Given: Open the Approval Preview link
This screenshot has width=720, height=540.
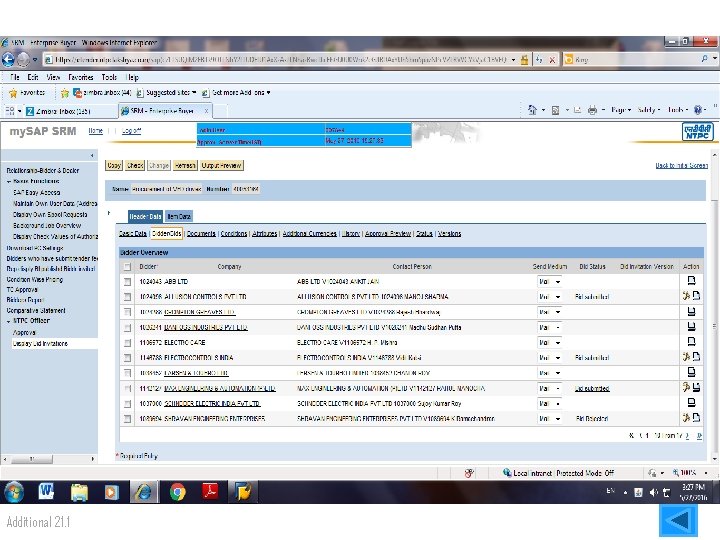Looking at the screenshot, I should [388, 234].
